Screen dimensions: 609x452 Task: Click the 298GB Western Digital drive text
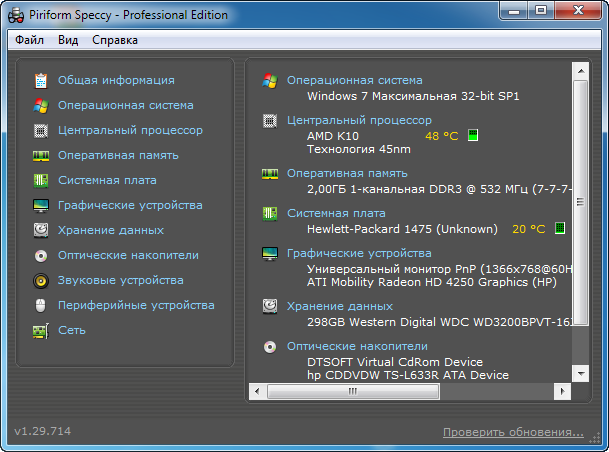click(x=439, y=322)
